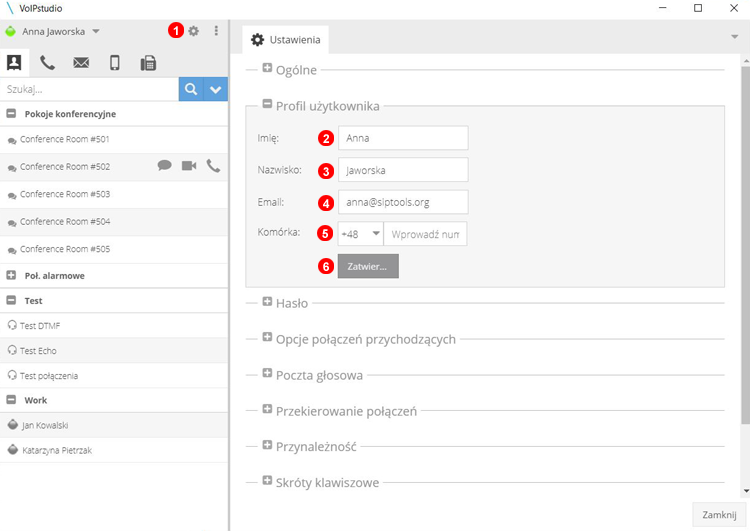Collapse the Pokoje konferencyjne group
Image resolution: width=750 pixels, height=531 pixels.
pos(11,114)
